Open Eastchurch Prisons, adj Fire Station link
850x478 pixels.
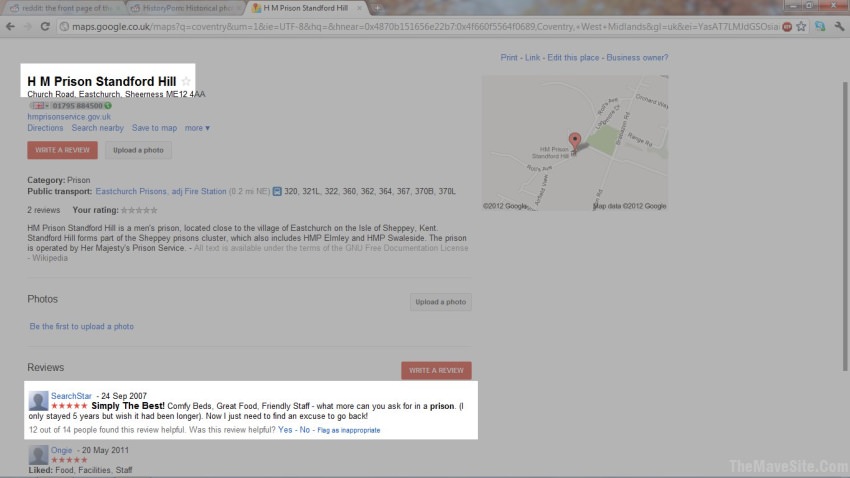point(160,191)
